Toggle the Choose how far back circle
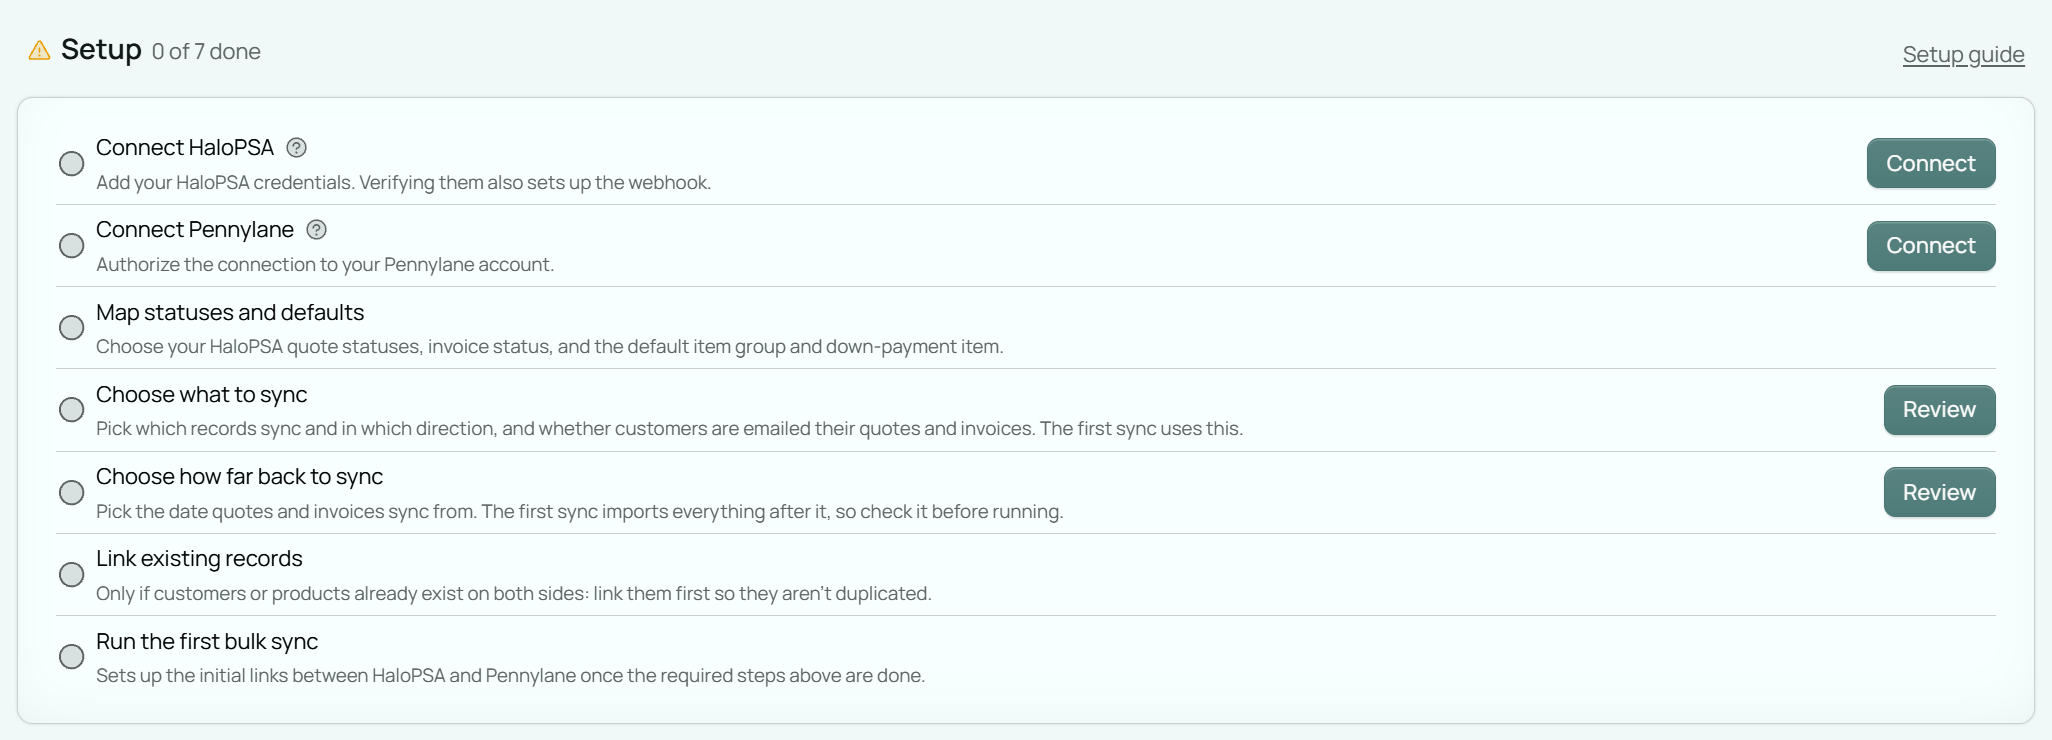This screenshot has width=2052, height=740. click(x=72, y=492)
